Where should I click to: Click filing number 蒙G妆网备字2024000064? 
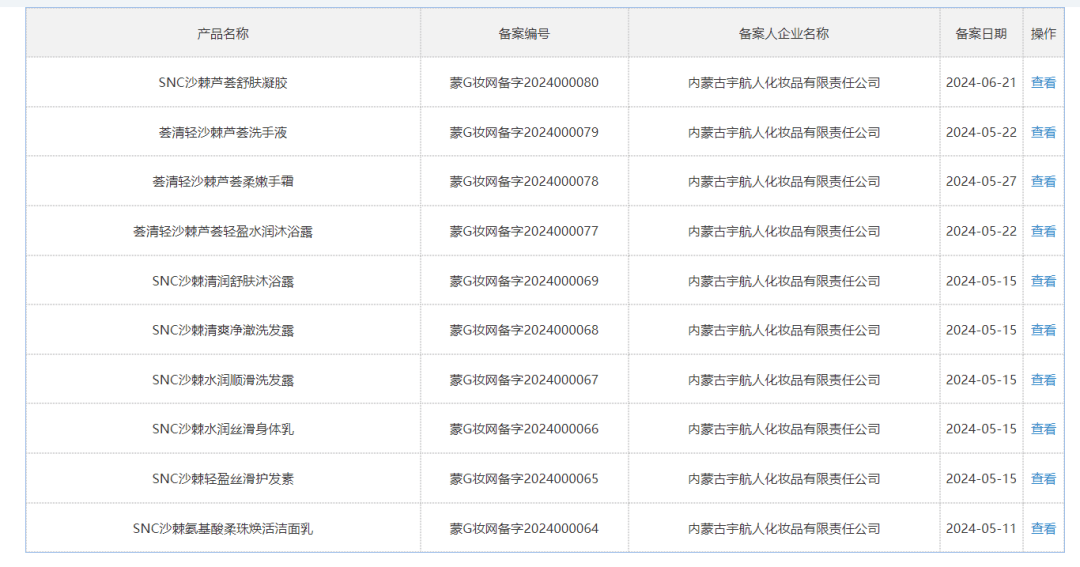[x=524, y=528]
